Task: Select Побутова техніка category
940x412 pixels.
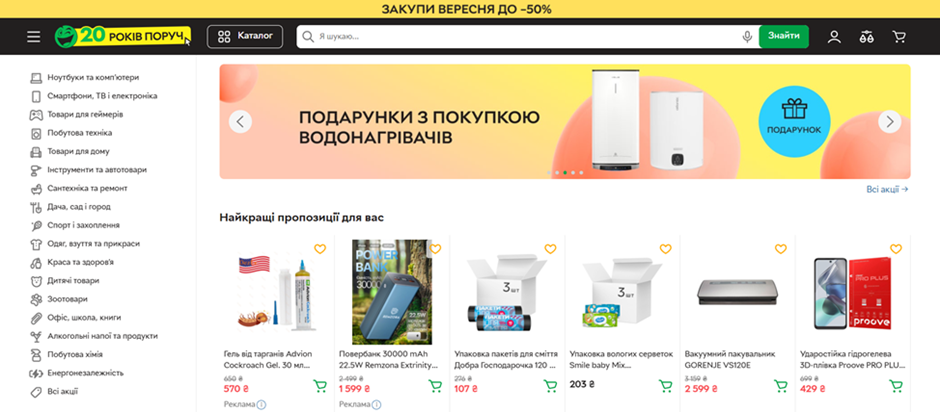Action: click(x=79, y=133)
